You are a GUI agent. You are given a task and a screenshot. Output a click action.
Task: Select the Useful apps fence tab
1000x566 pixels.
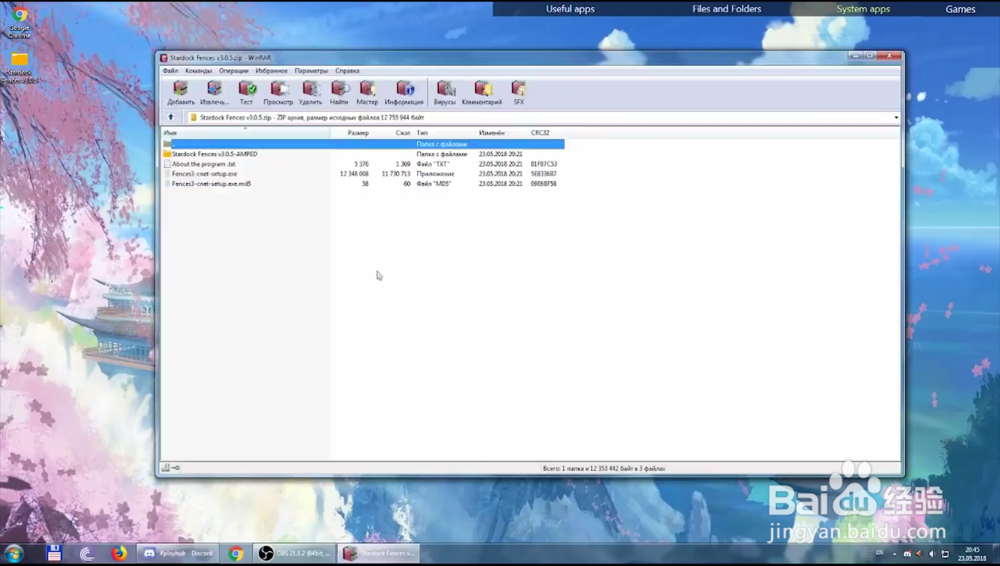point(570,9)
